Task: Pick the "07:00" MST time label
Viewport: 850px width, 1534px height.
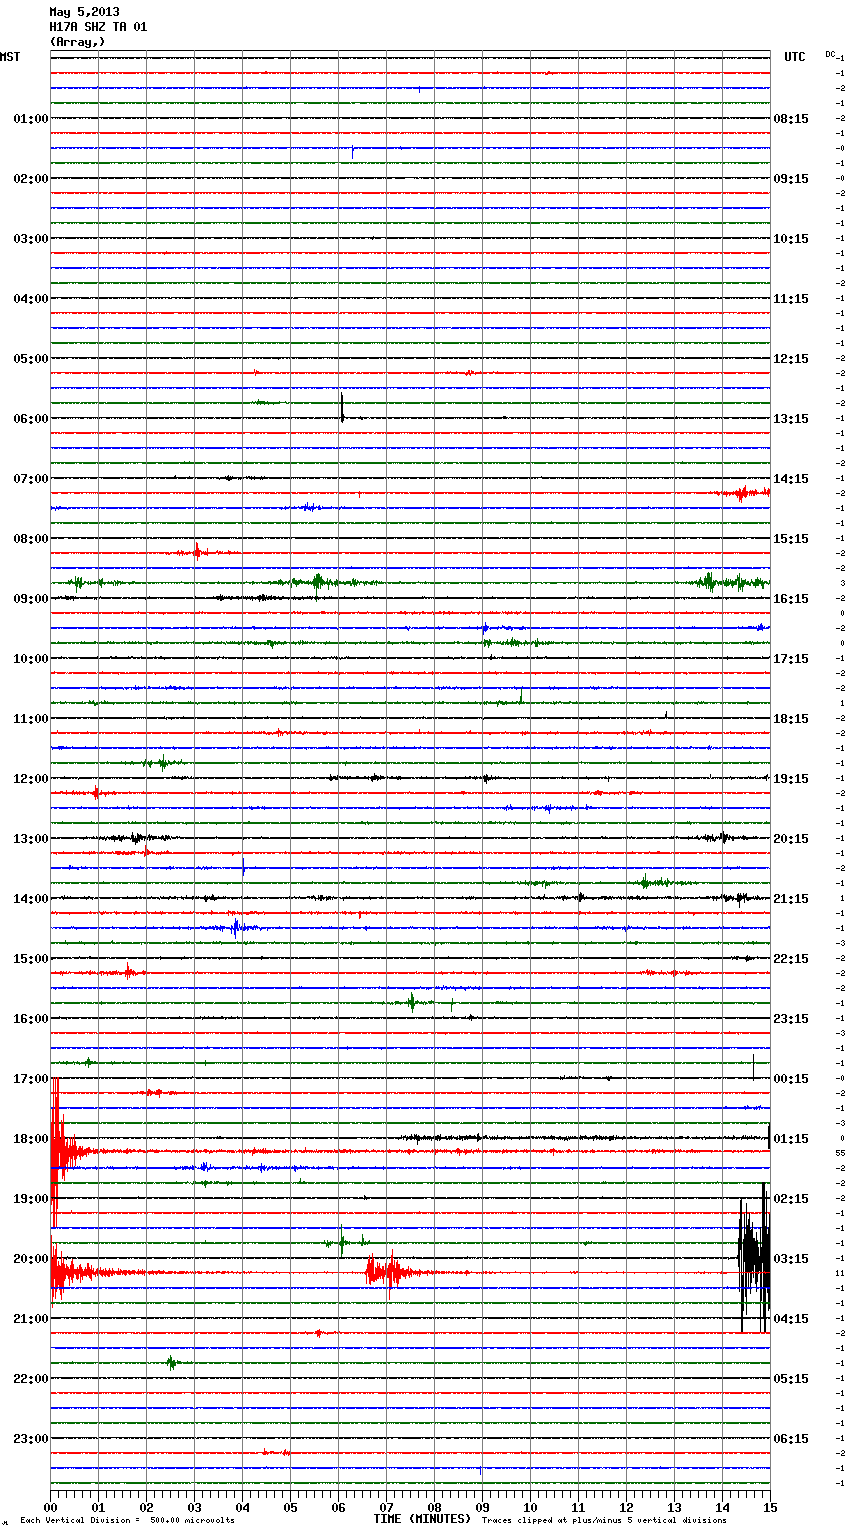Action: (x=31, y=479)
